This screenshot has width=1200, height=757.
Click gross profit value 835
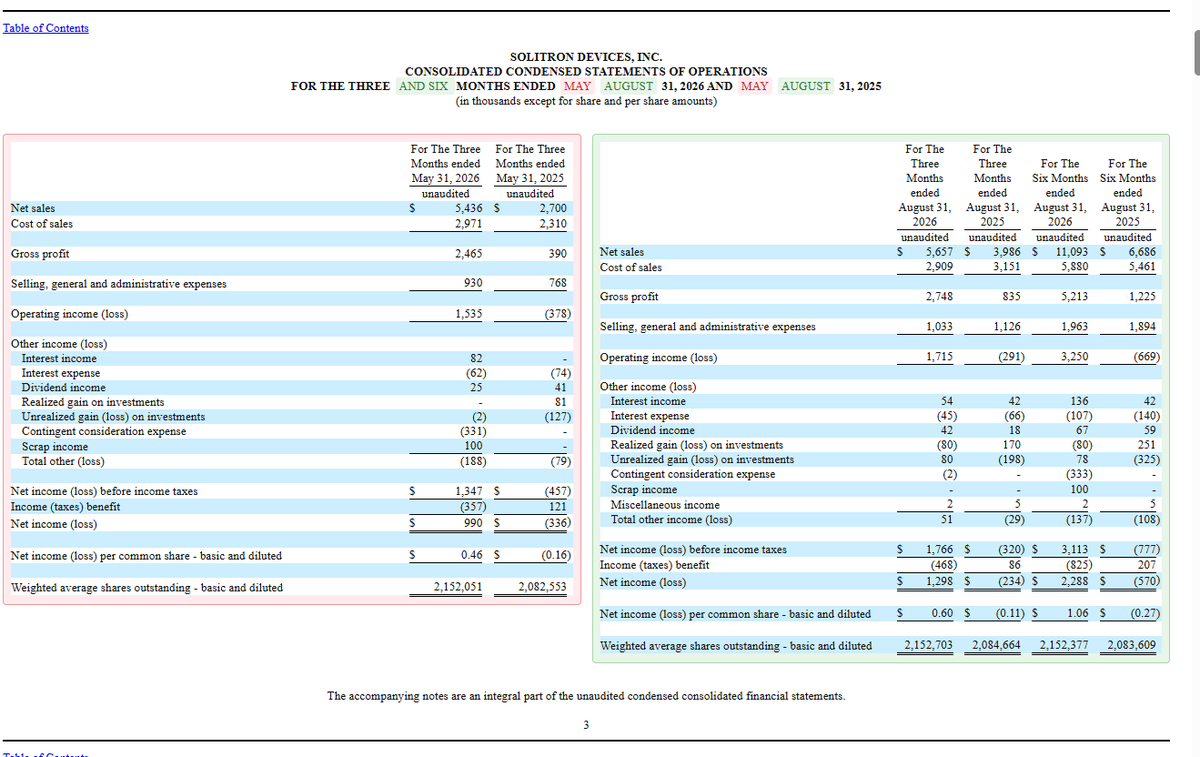coord(1010,297)
